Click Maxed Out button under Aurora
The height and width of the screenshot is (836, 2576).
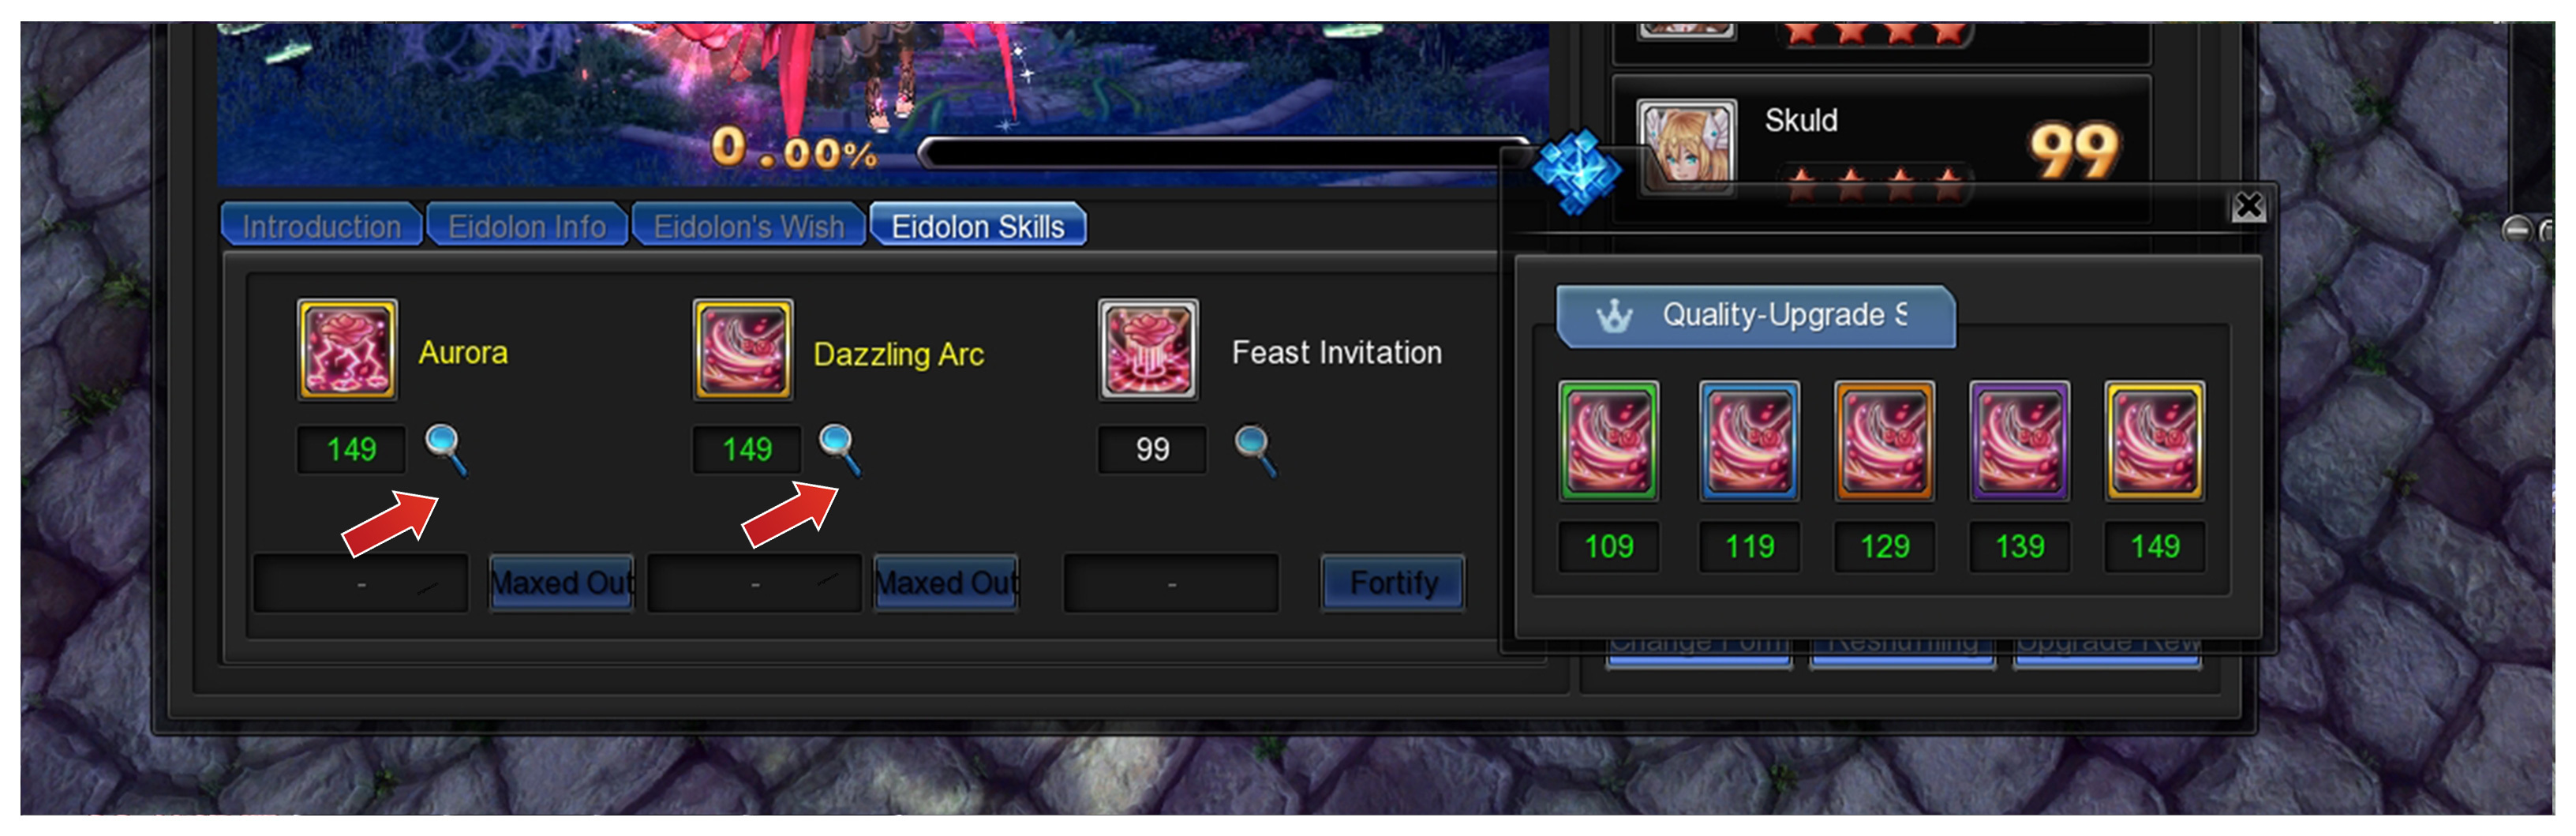coord(561,583)
